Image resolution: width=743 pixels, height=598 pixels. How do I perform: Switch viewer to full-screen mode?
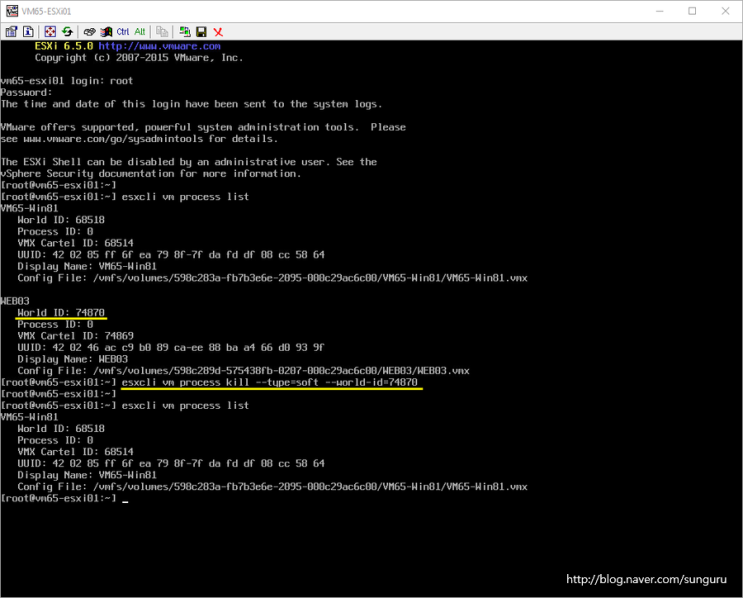[50, 32]
